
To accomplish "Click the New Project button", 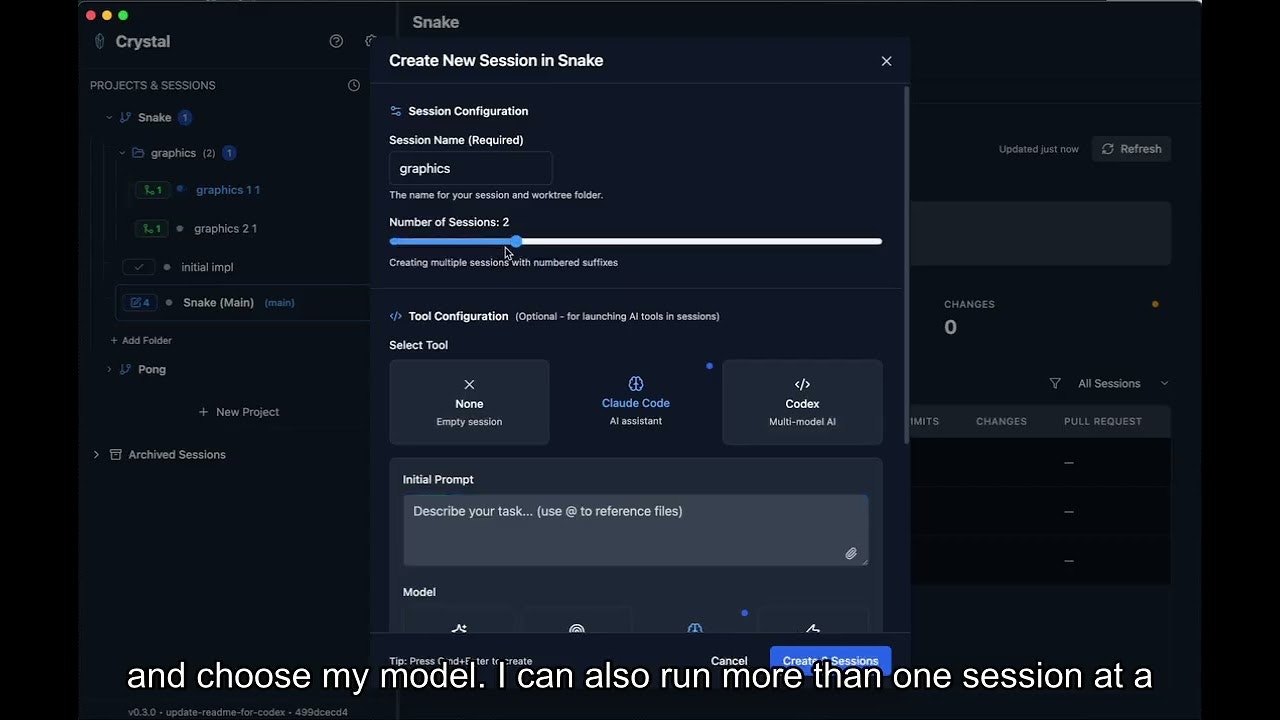I will coord(239,412).
